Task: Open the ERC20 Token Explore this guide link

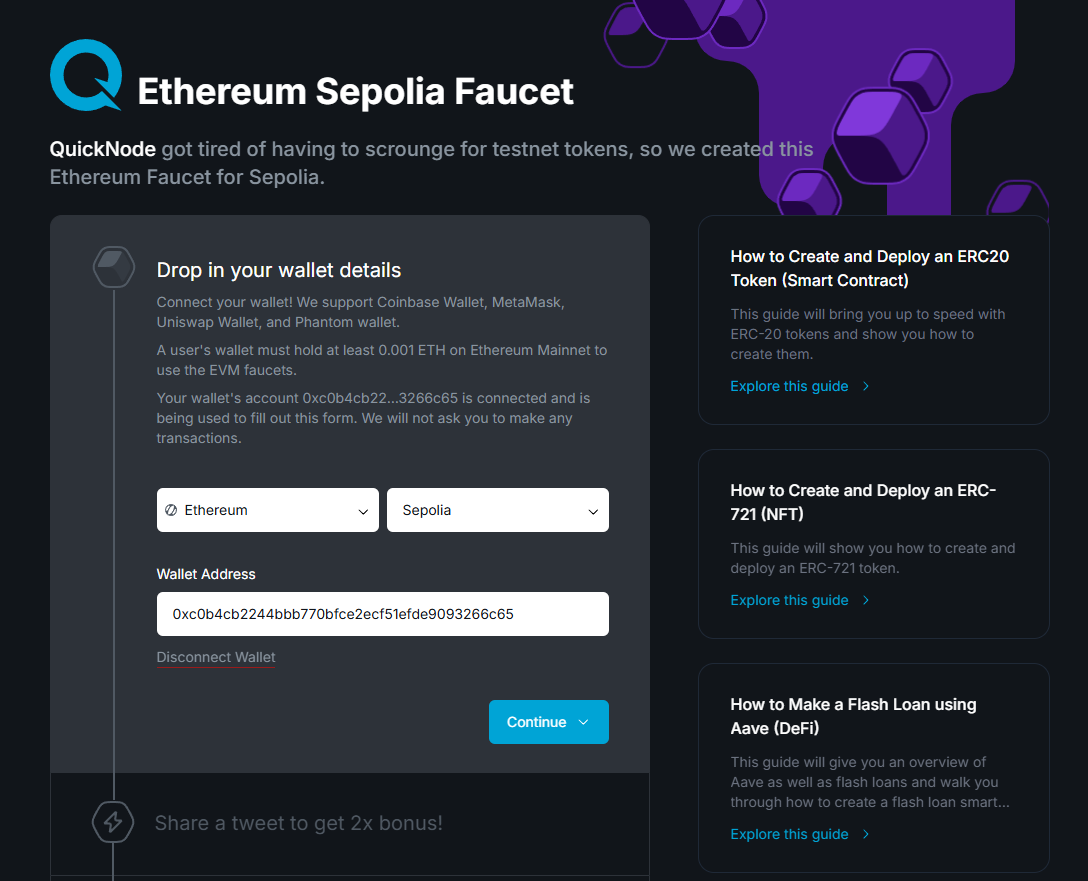Action: (789, 386)
